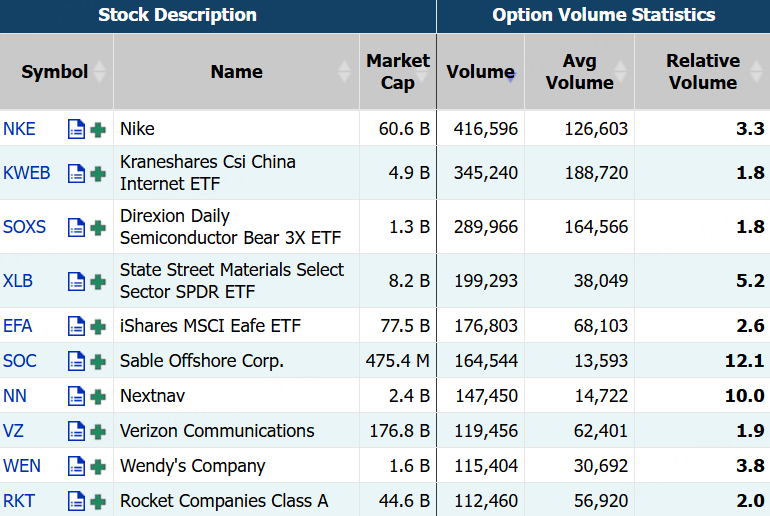The image size is (770, 516).
Task: Open the SOC ticker link
Action: 20,361
